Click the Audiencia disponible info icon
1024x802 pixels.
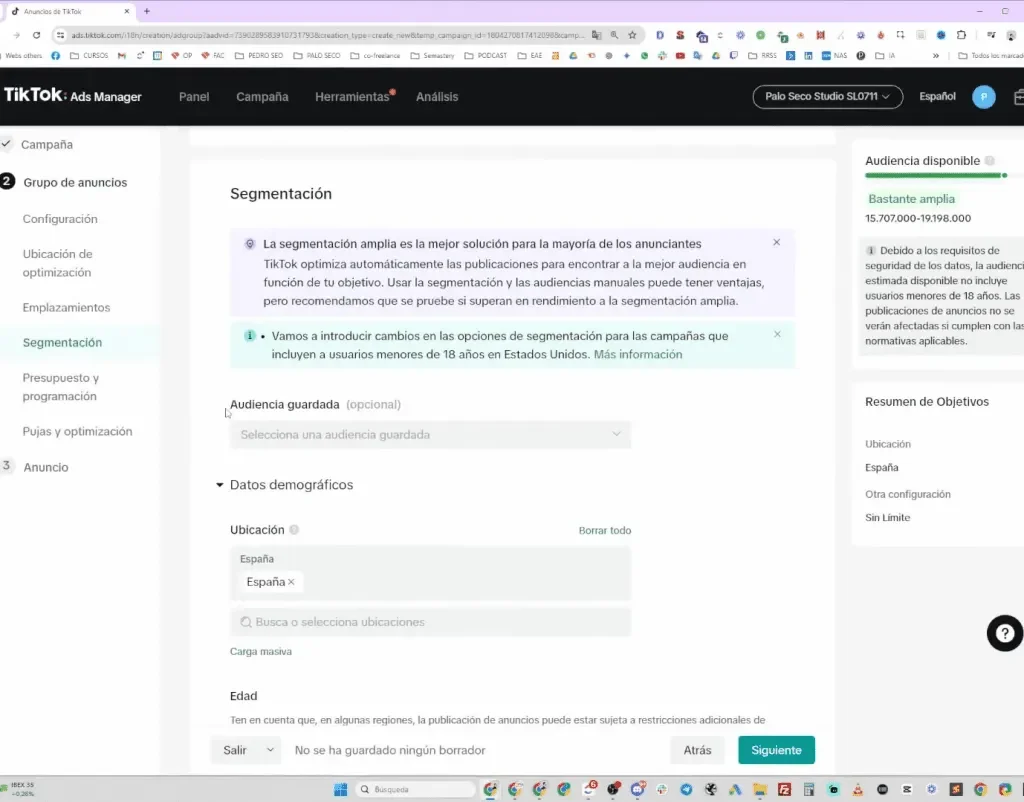[990, 161]
